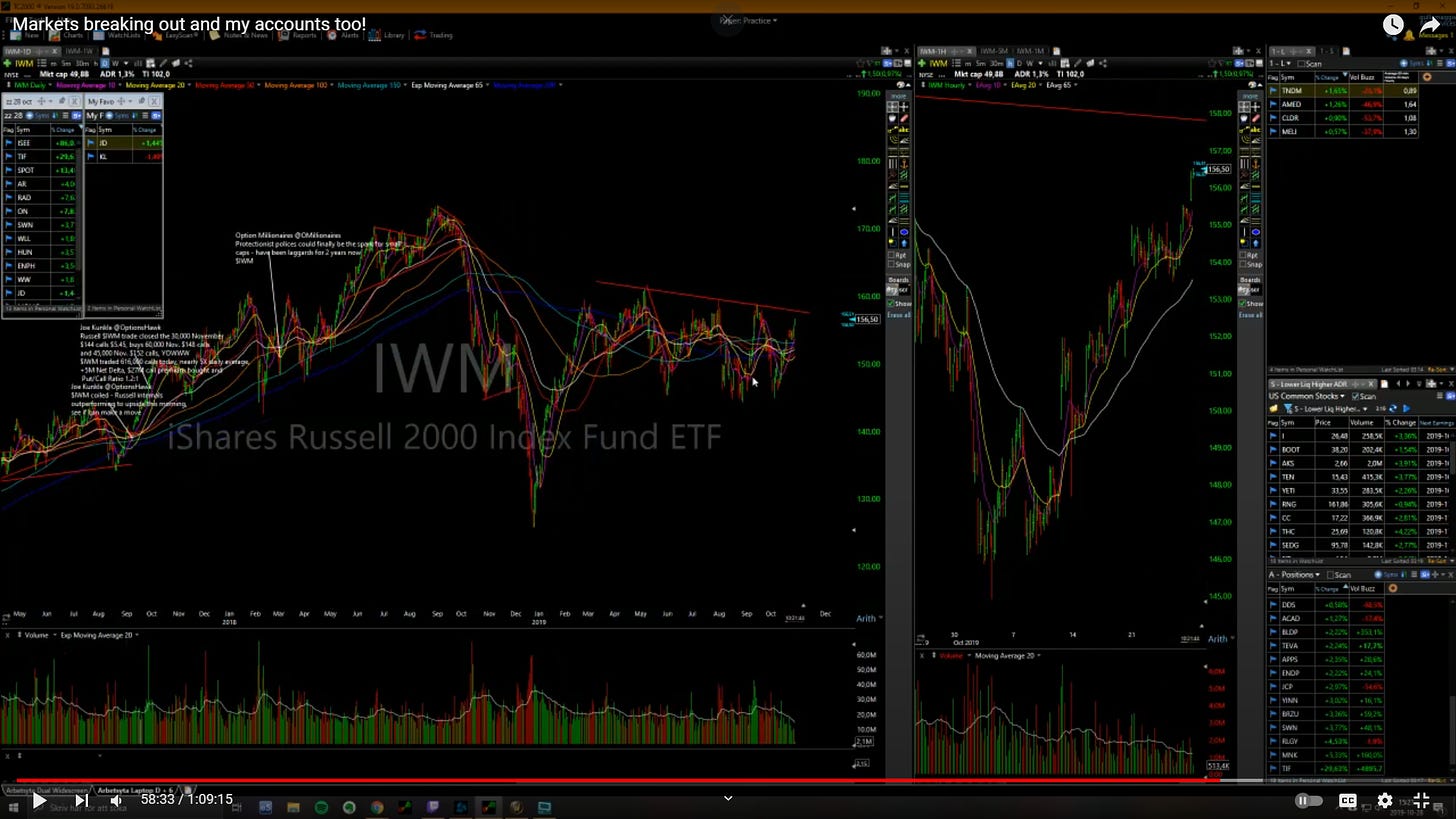Toggle closed captions CC button
1456x819 pixels.
tap(1347, 800)
